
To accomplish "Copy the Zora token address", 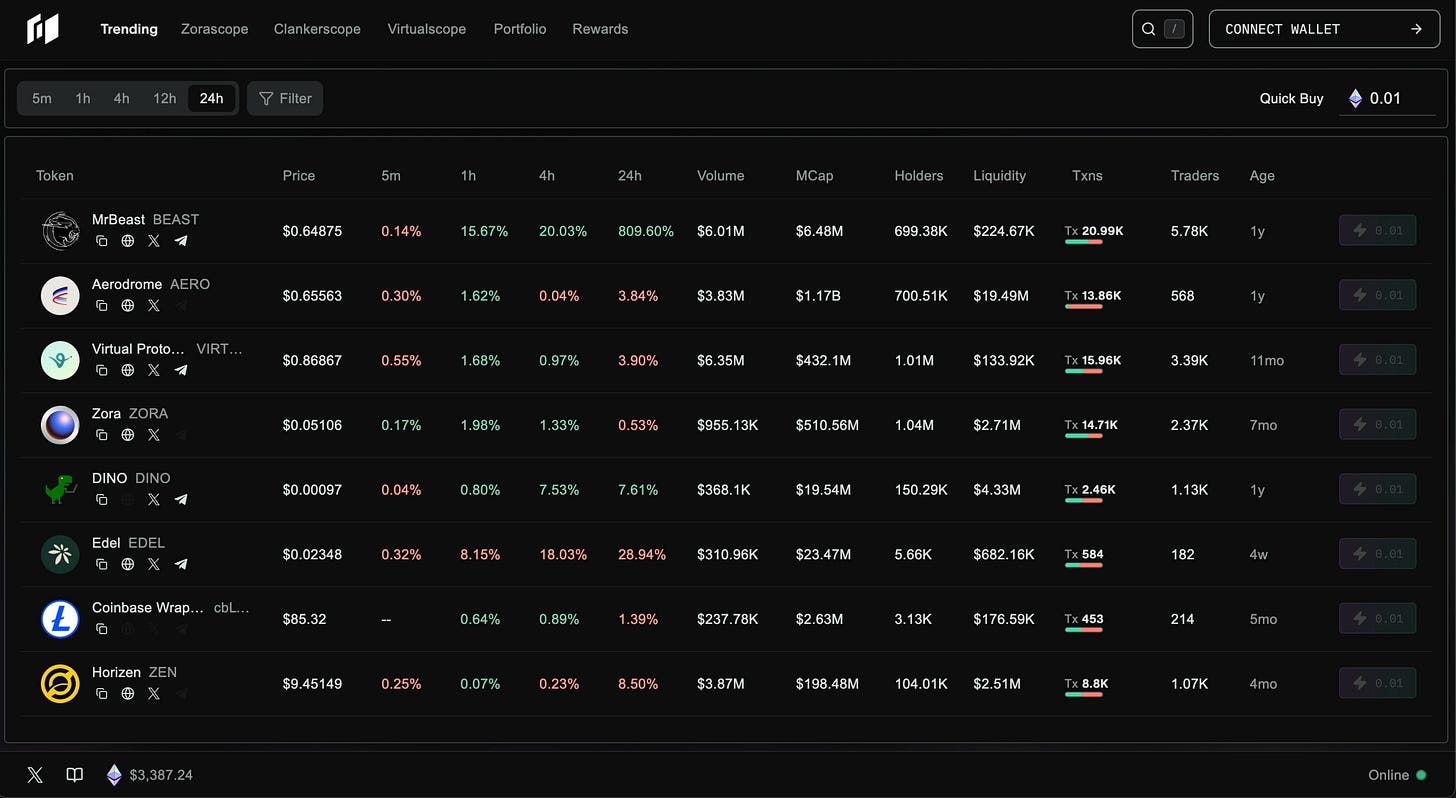I will (102, 435).
